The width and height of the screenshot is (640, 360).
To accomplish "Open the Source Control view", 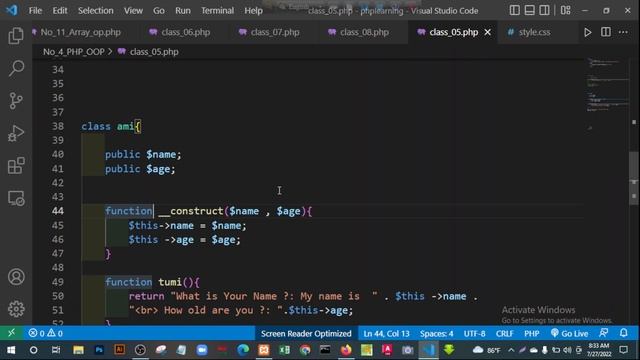I will point(16,100).
